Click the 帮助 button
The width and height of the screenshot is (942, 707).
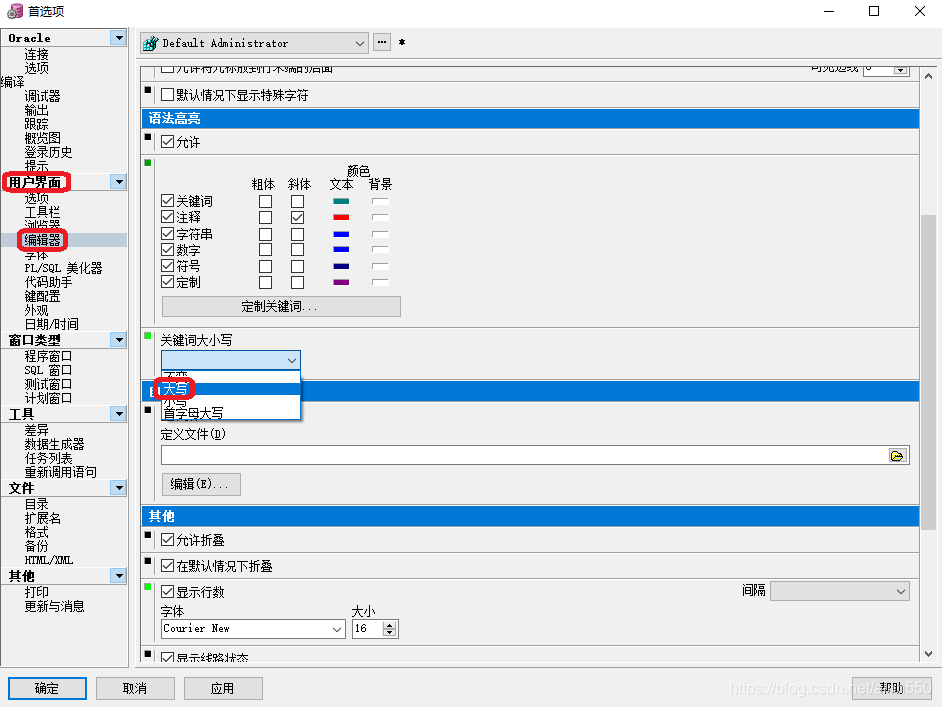tap(892, 688)
